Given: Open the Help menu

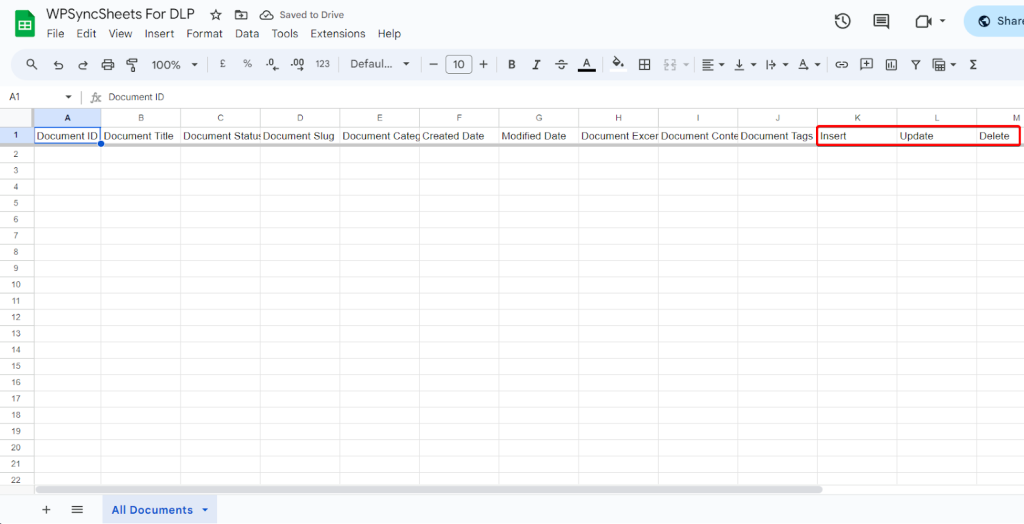Looking at the screenshot, I should (x=389, y=33).
